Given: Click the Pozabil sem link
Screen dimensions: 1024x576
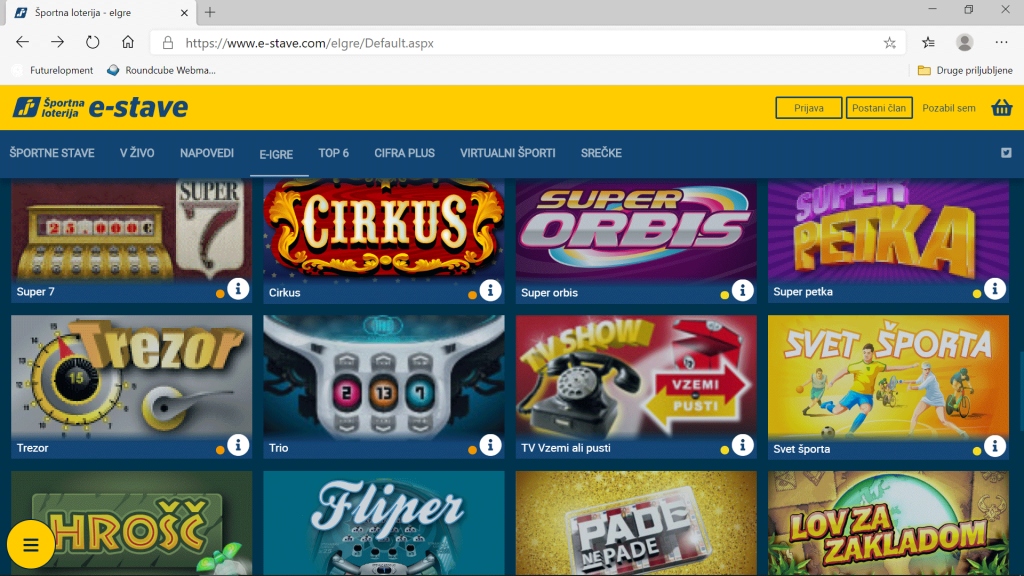Looking at the screenshot, I should [x=949, y=108].
